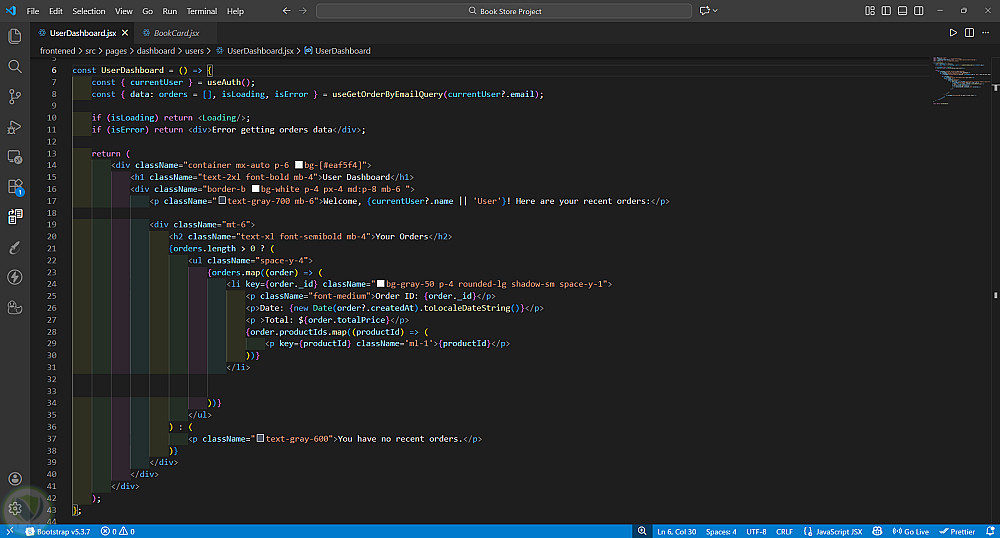Screen dimensions: 1000x538
Task: Open the Terminal menu
Action: coord(201,11)
